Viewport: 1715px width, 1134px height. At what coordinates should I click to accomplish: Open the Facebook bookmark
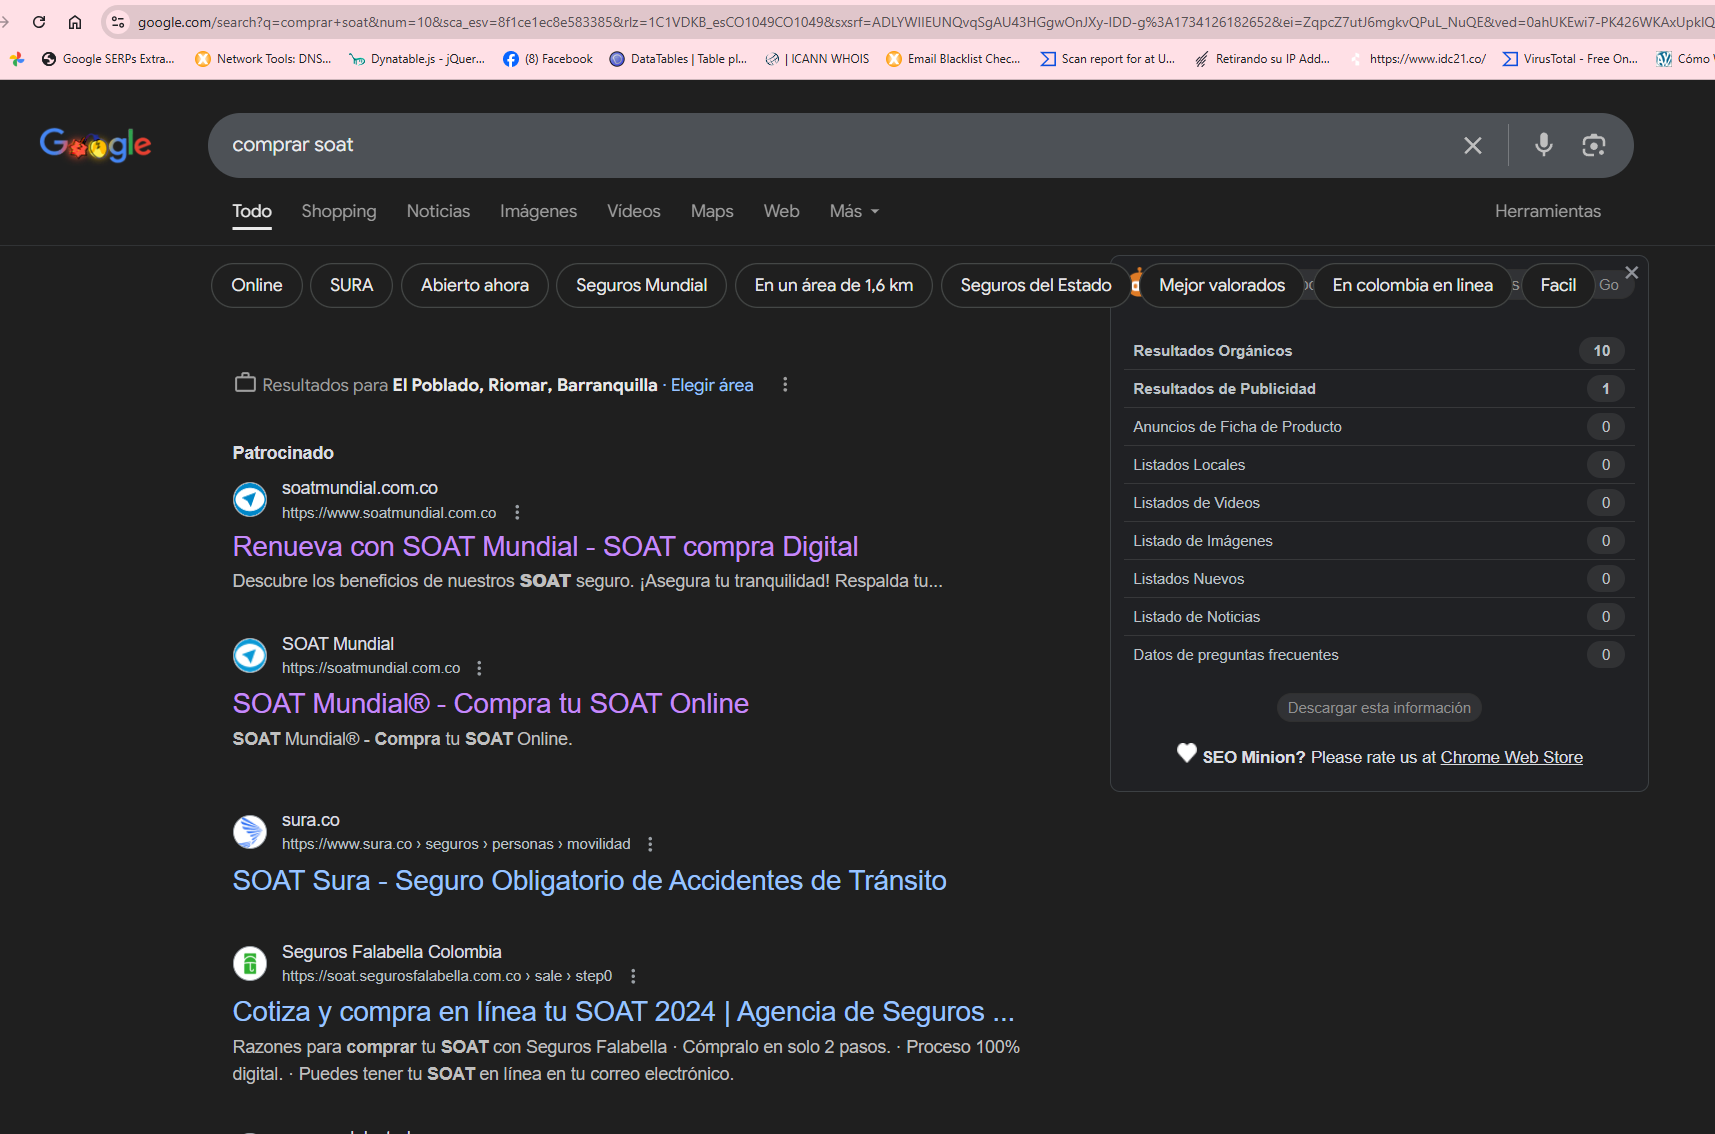coord(548,59)
